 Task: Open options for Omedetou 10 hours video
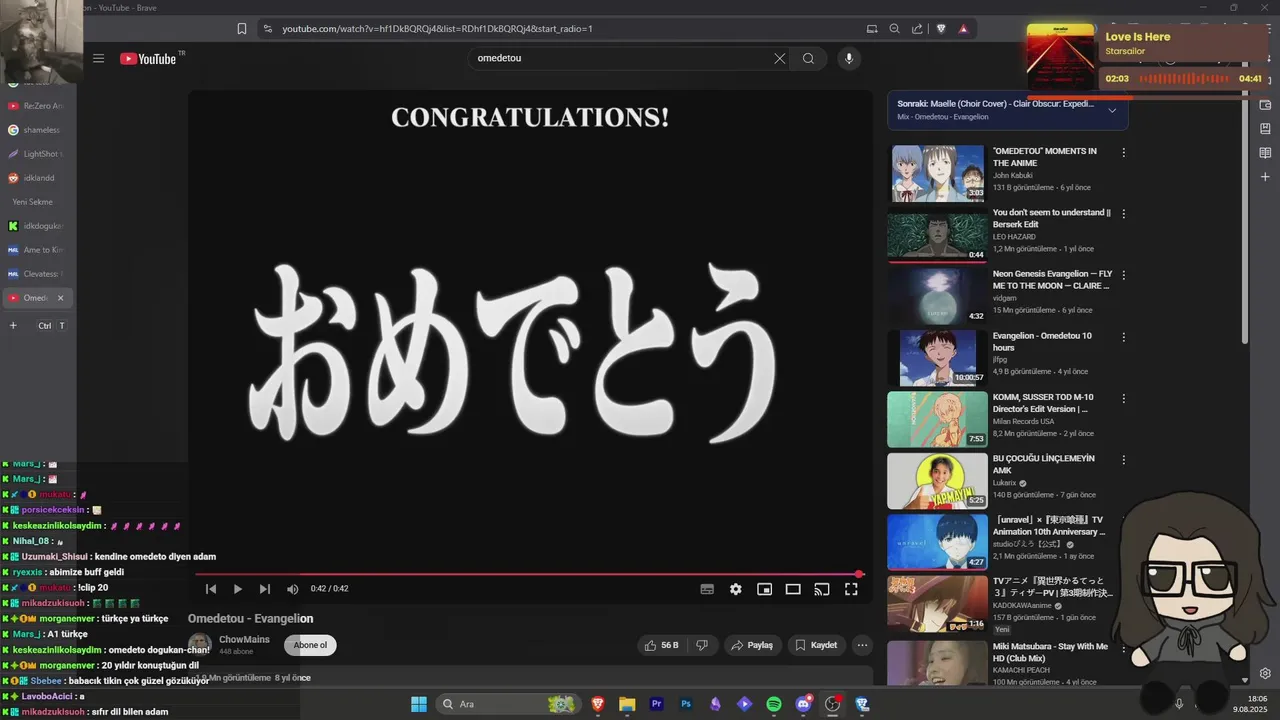[x=1124, y=337]
